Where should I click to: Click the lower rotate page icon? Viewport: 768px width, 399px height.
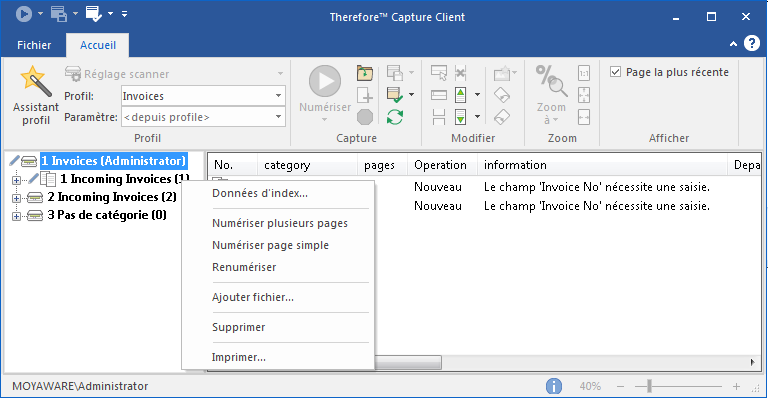pos(502,117)
